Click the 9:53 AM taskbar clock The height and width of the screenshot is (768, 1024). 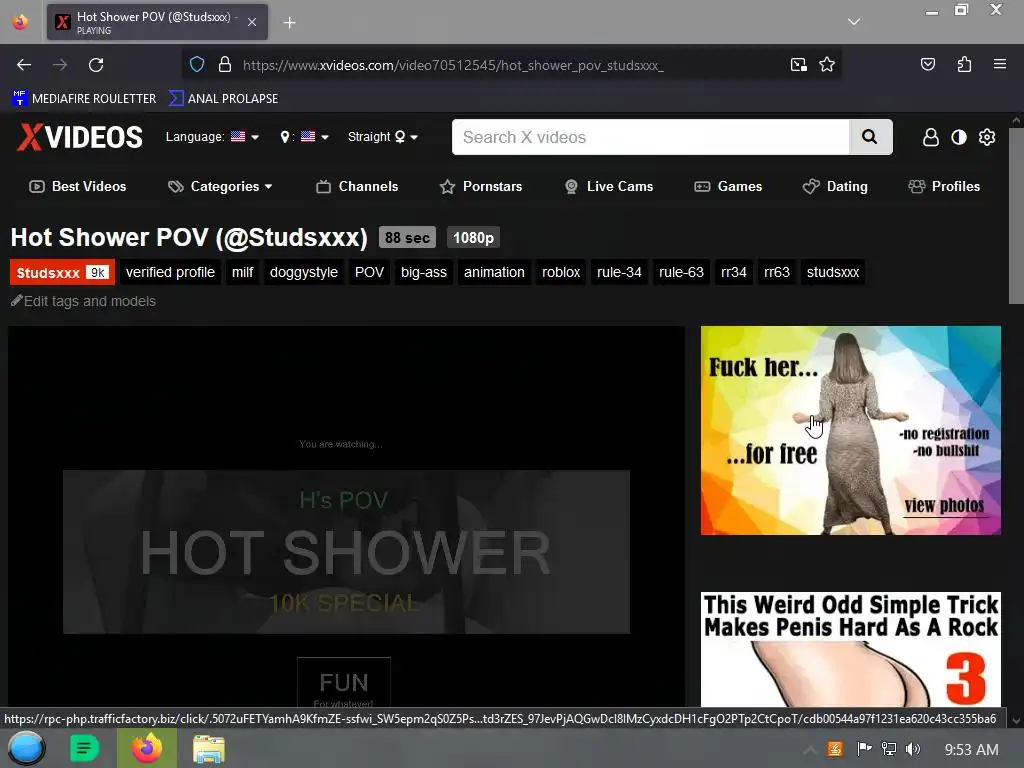[971, 750]
